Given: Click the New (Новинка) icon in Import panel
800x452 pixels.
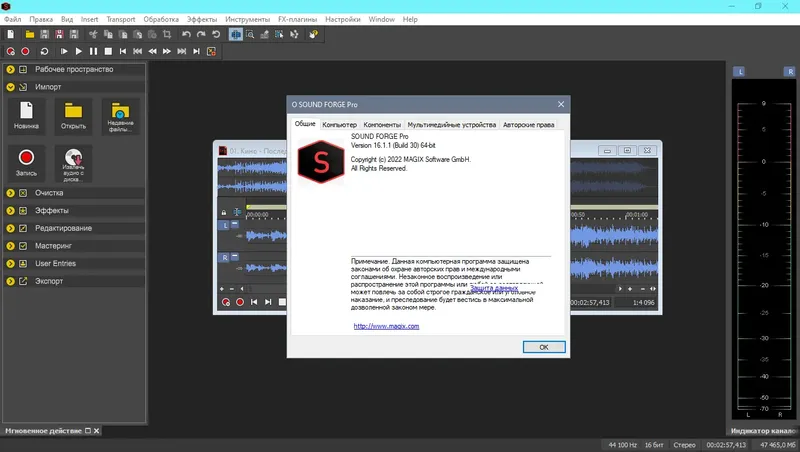Looking at the screenshot, I should pos(27,116).
